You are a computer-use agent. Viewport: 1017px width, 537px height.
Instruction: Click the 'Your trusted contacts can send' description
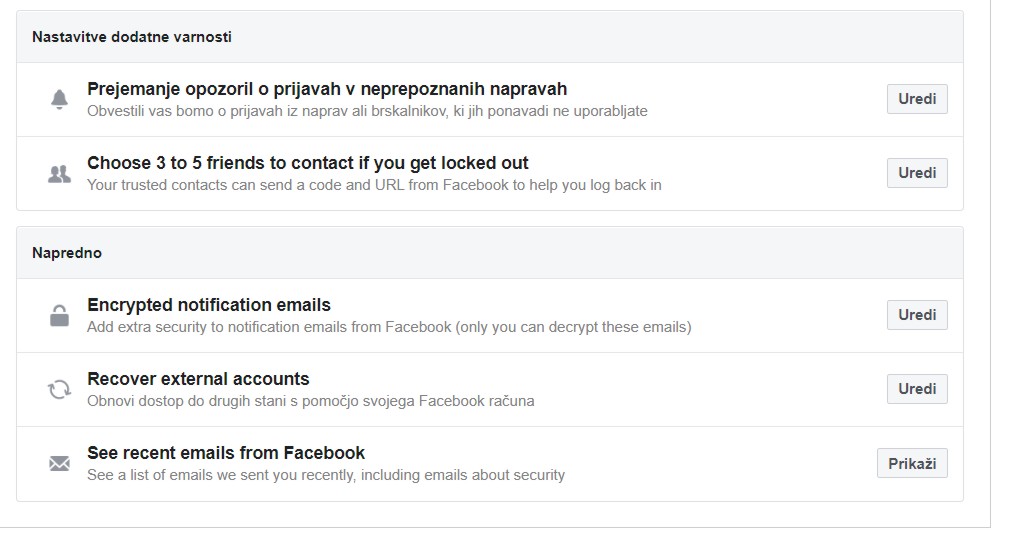coord(374,185)
